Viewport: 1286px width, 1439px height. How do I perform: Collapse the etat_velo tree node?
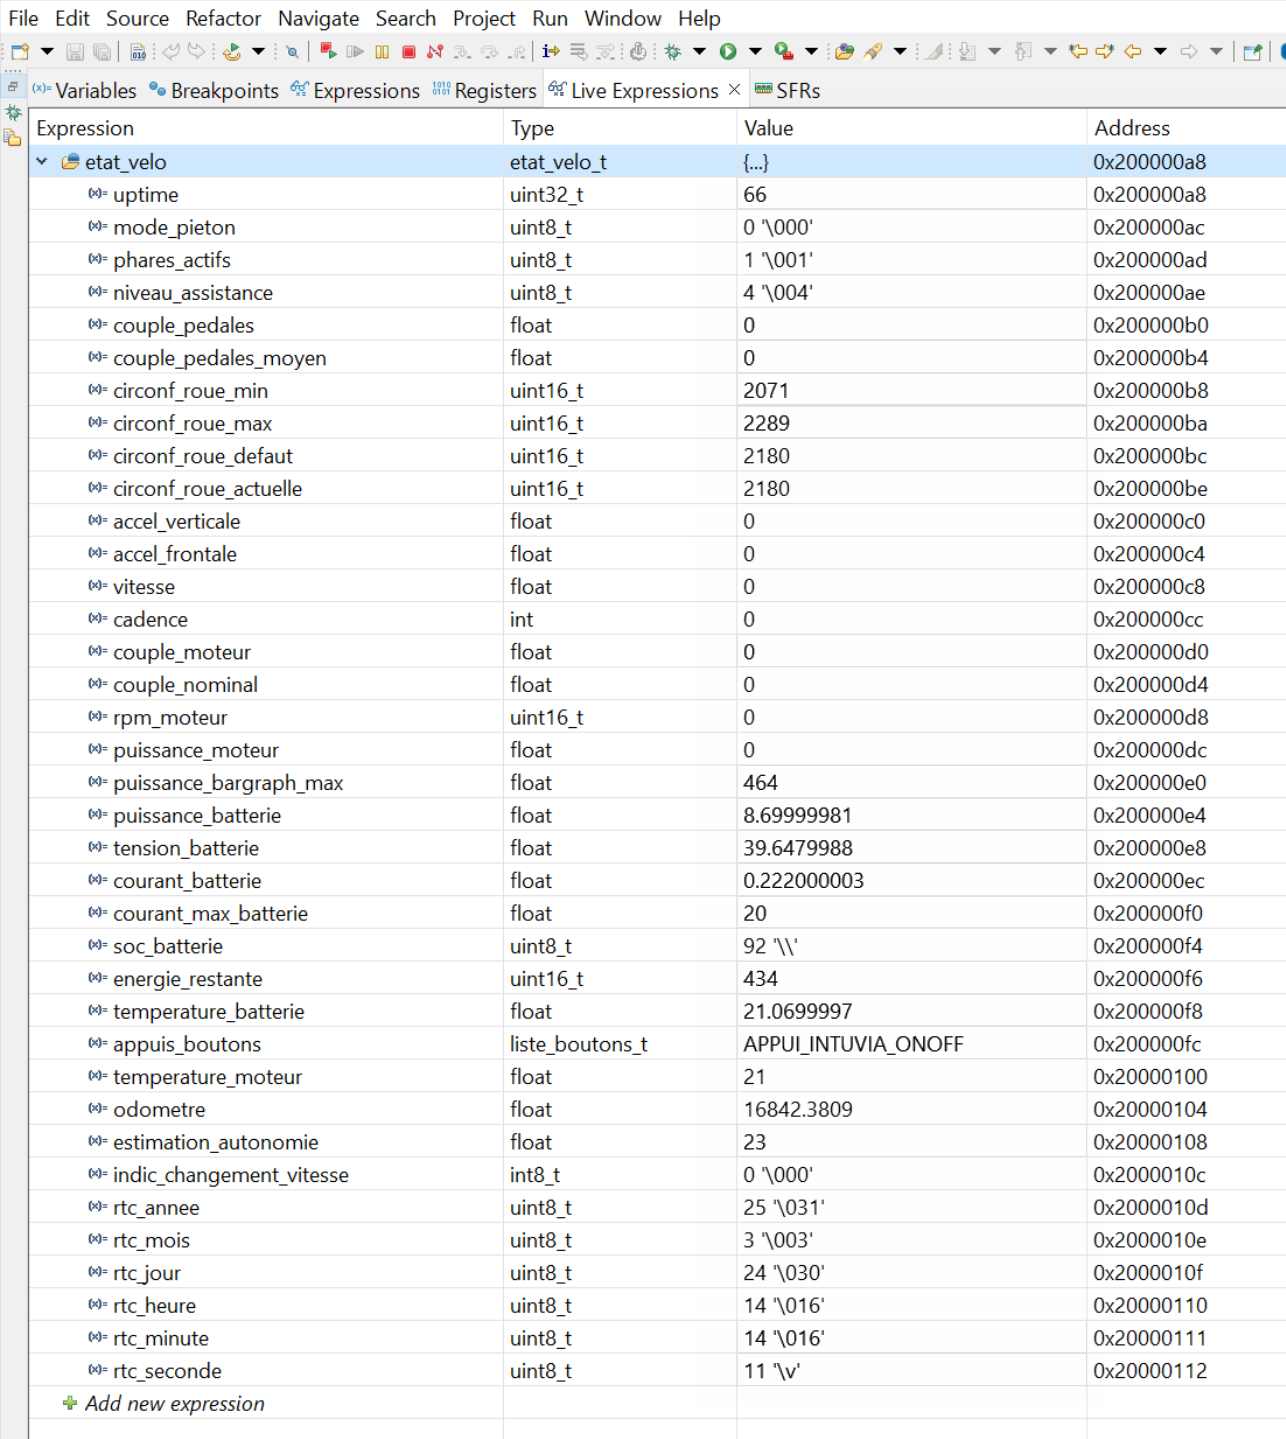pos(42,161)
